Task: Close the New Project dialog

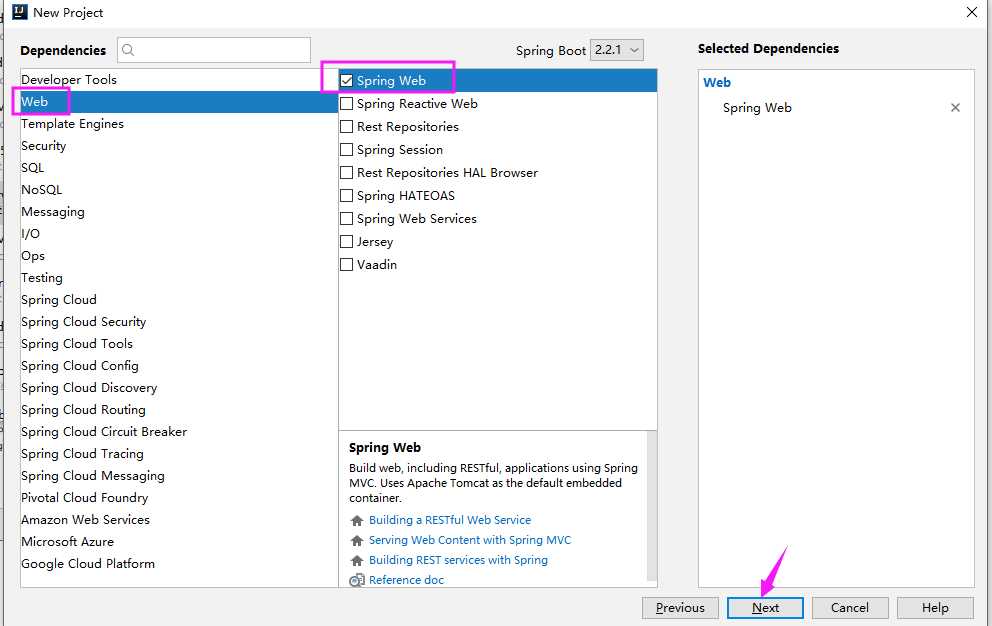Action: (972, 12)
